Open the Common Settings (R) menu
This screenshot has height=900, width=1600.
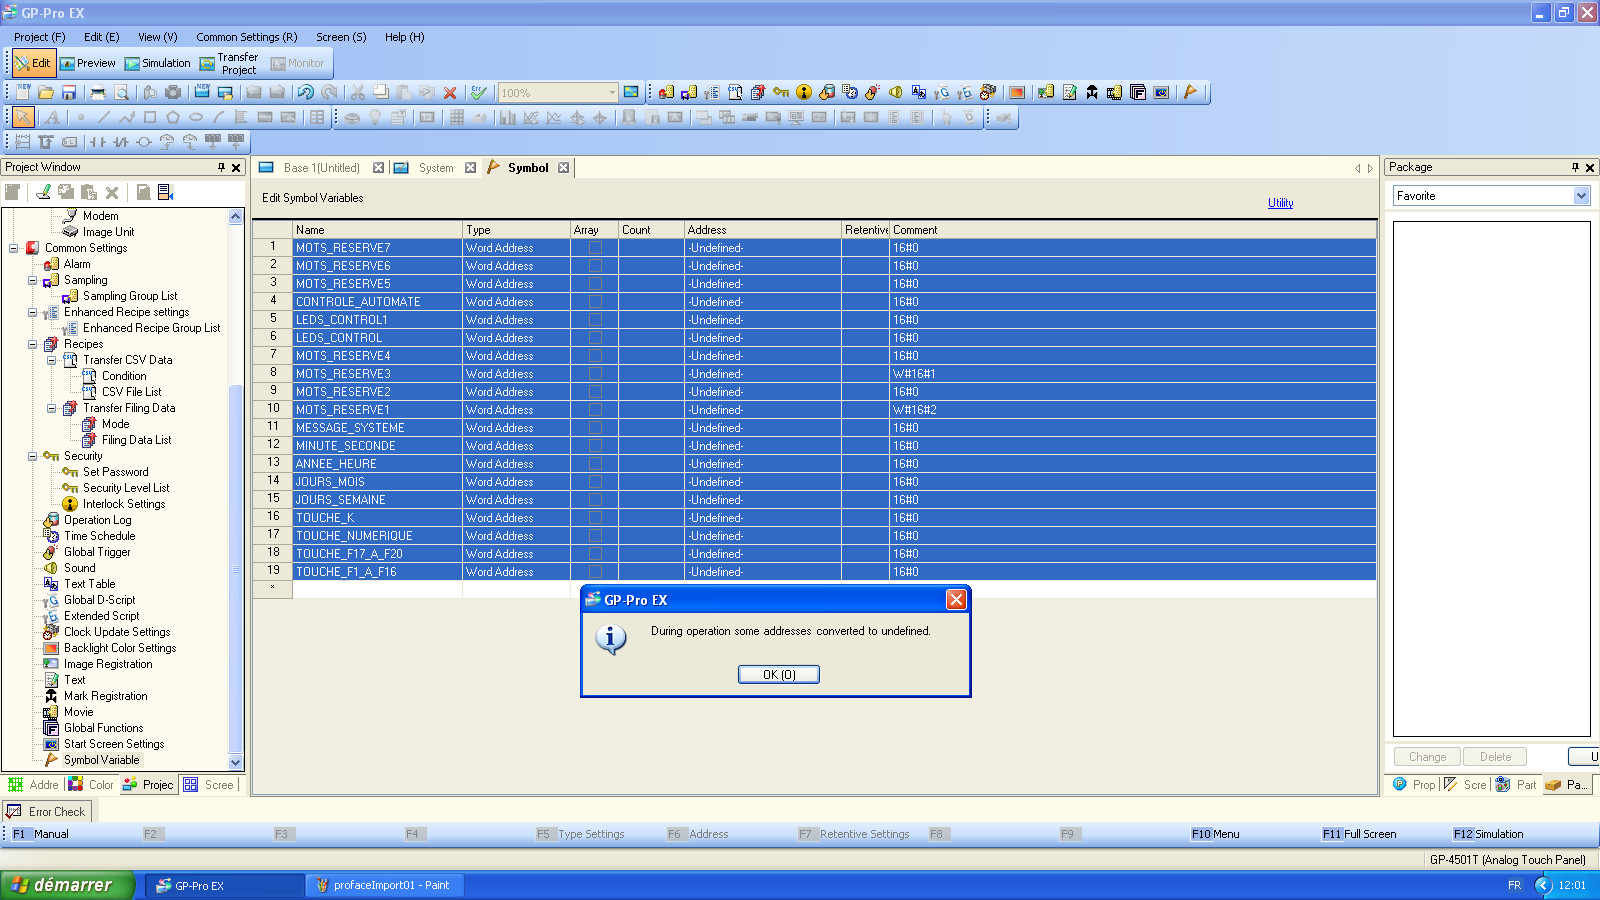(x=246, y=37)
